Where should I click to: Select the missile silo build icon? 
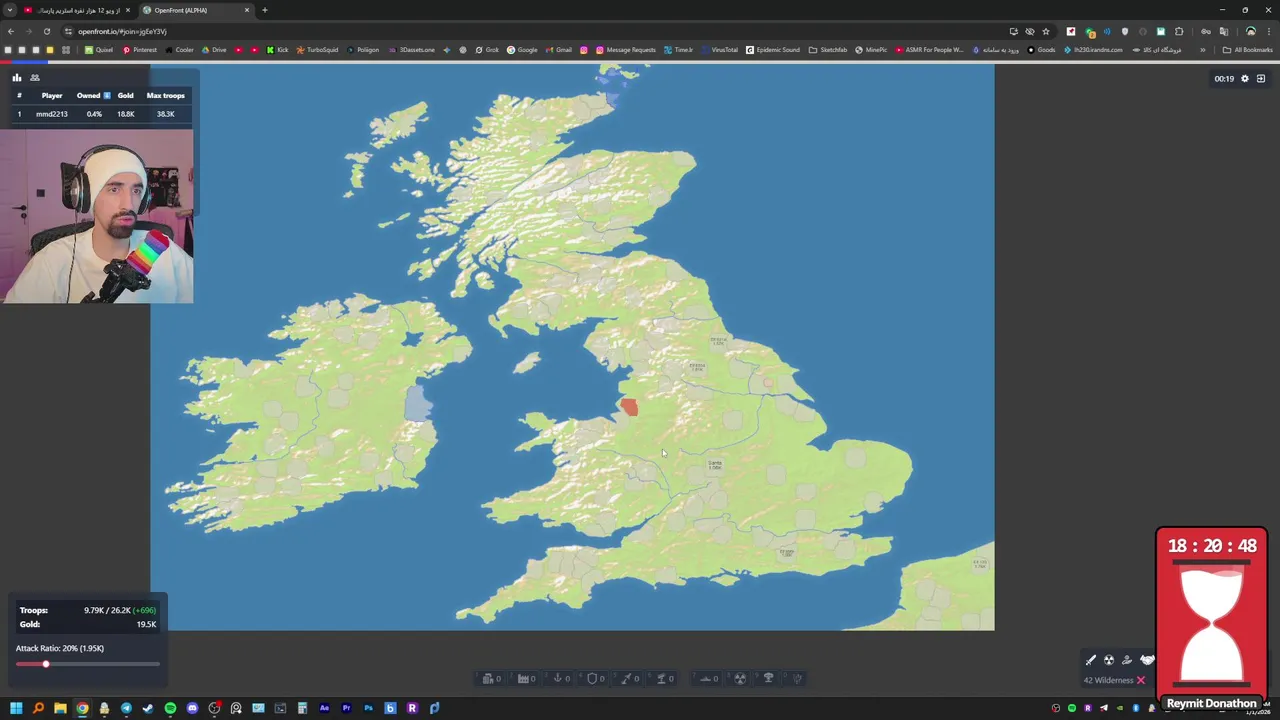626,678
